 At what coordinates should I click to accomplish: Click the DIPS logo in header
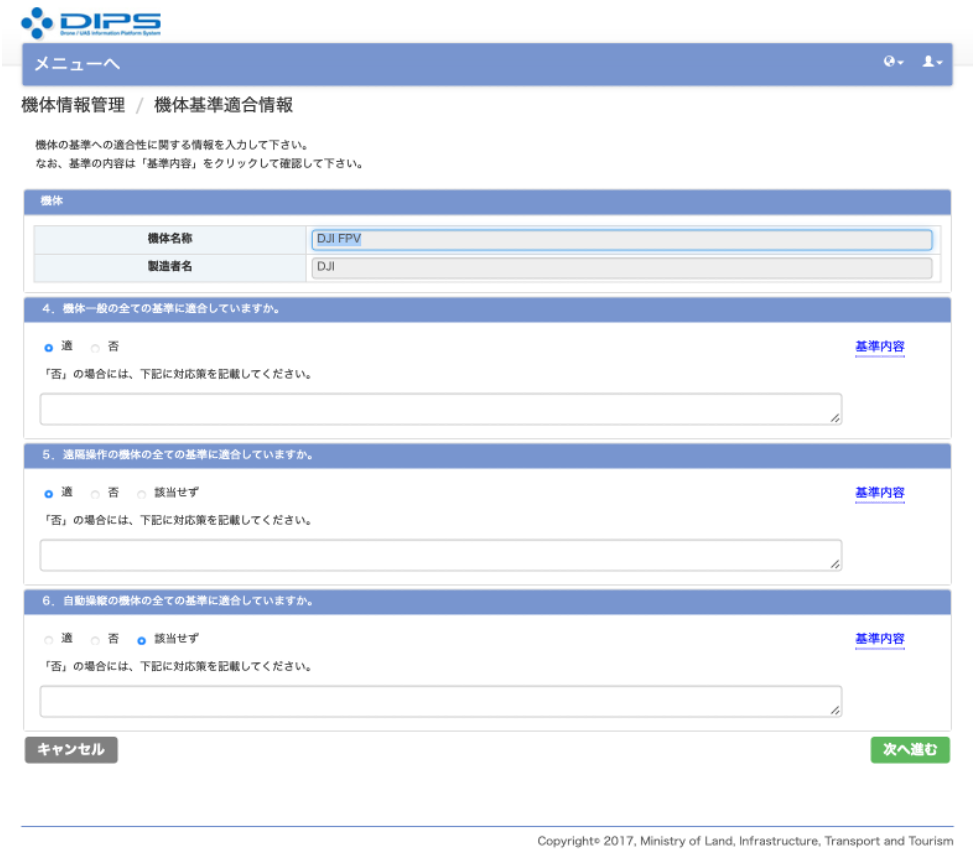pyautogui.click(x=91, y=23)
